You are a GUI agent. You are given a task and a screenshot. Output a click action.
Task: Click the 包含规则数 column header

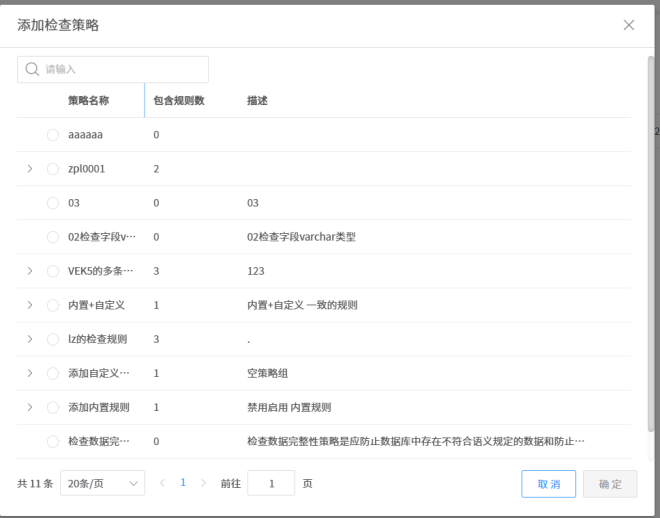179,101
